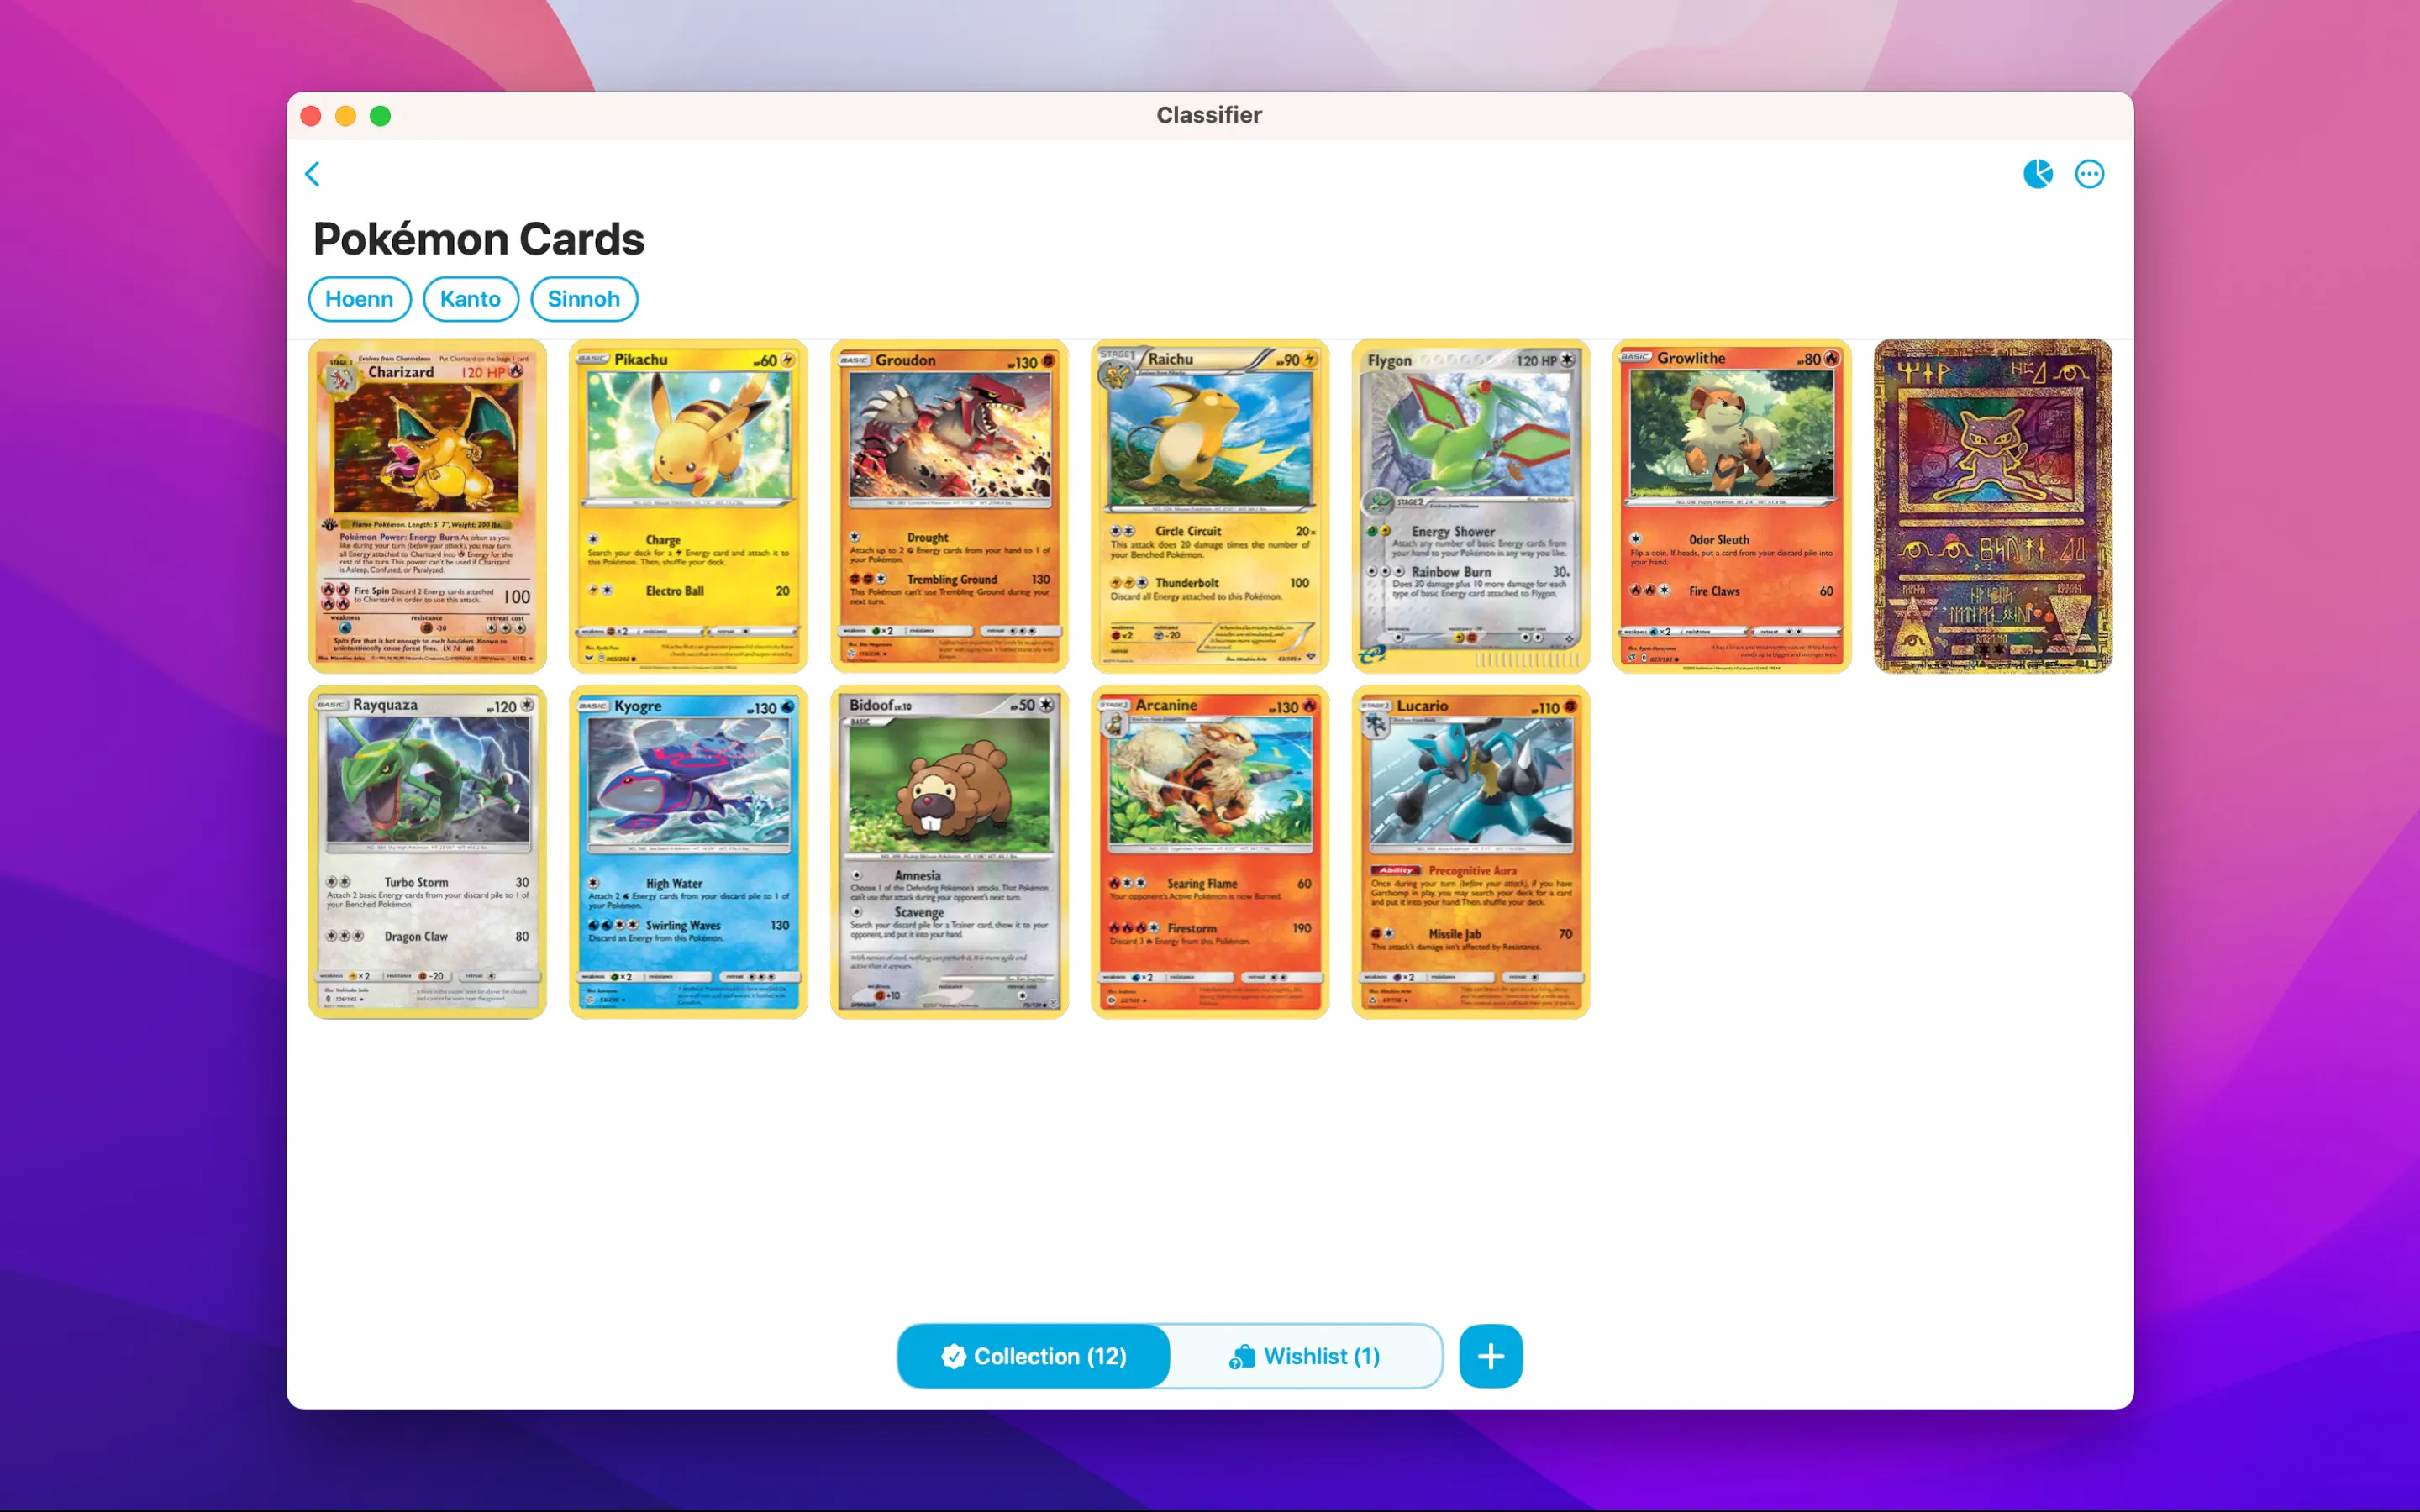Viewport: 2420px width, 1512px height.
Task: Open the Flygon card
Action: (x=1471, y=506)
